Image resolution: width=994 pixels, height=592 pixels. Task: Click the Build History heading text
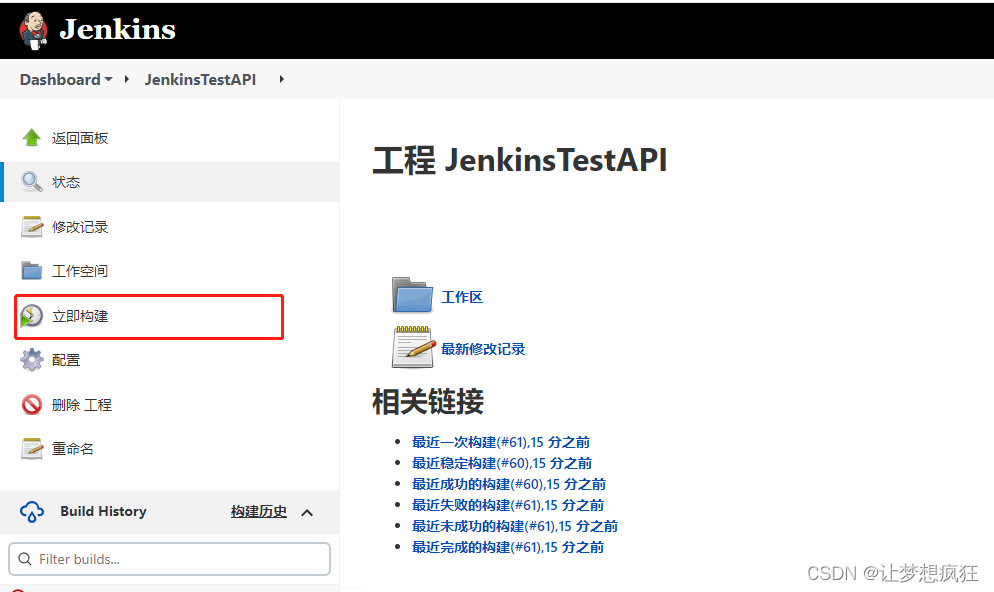(103, 512)
